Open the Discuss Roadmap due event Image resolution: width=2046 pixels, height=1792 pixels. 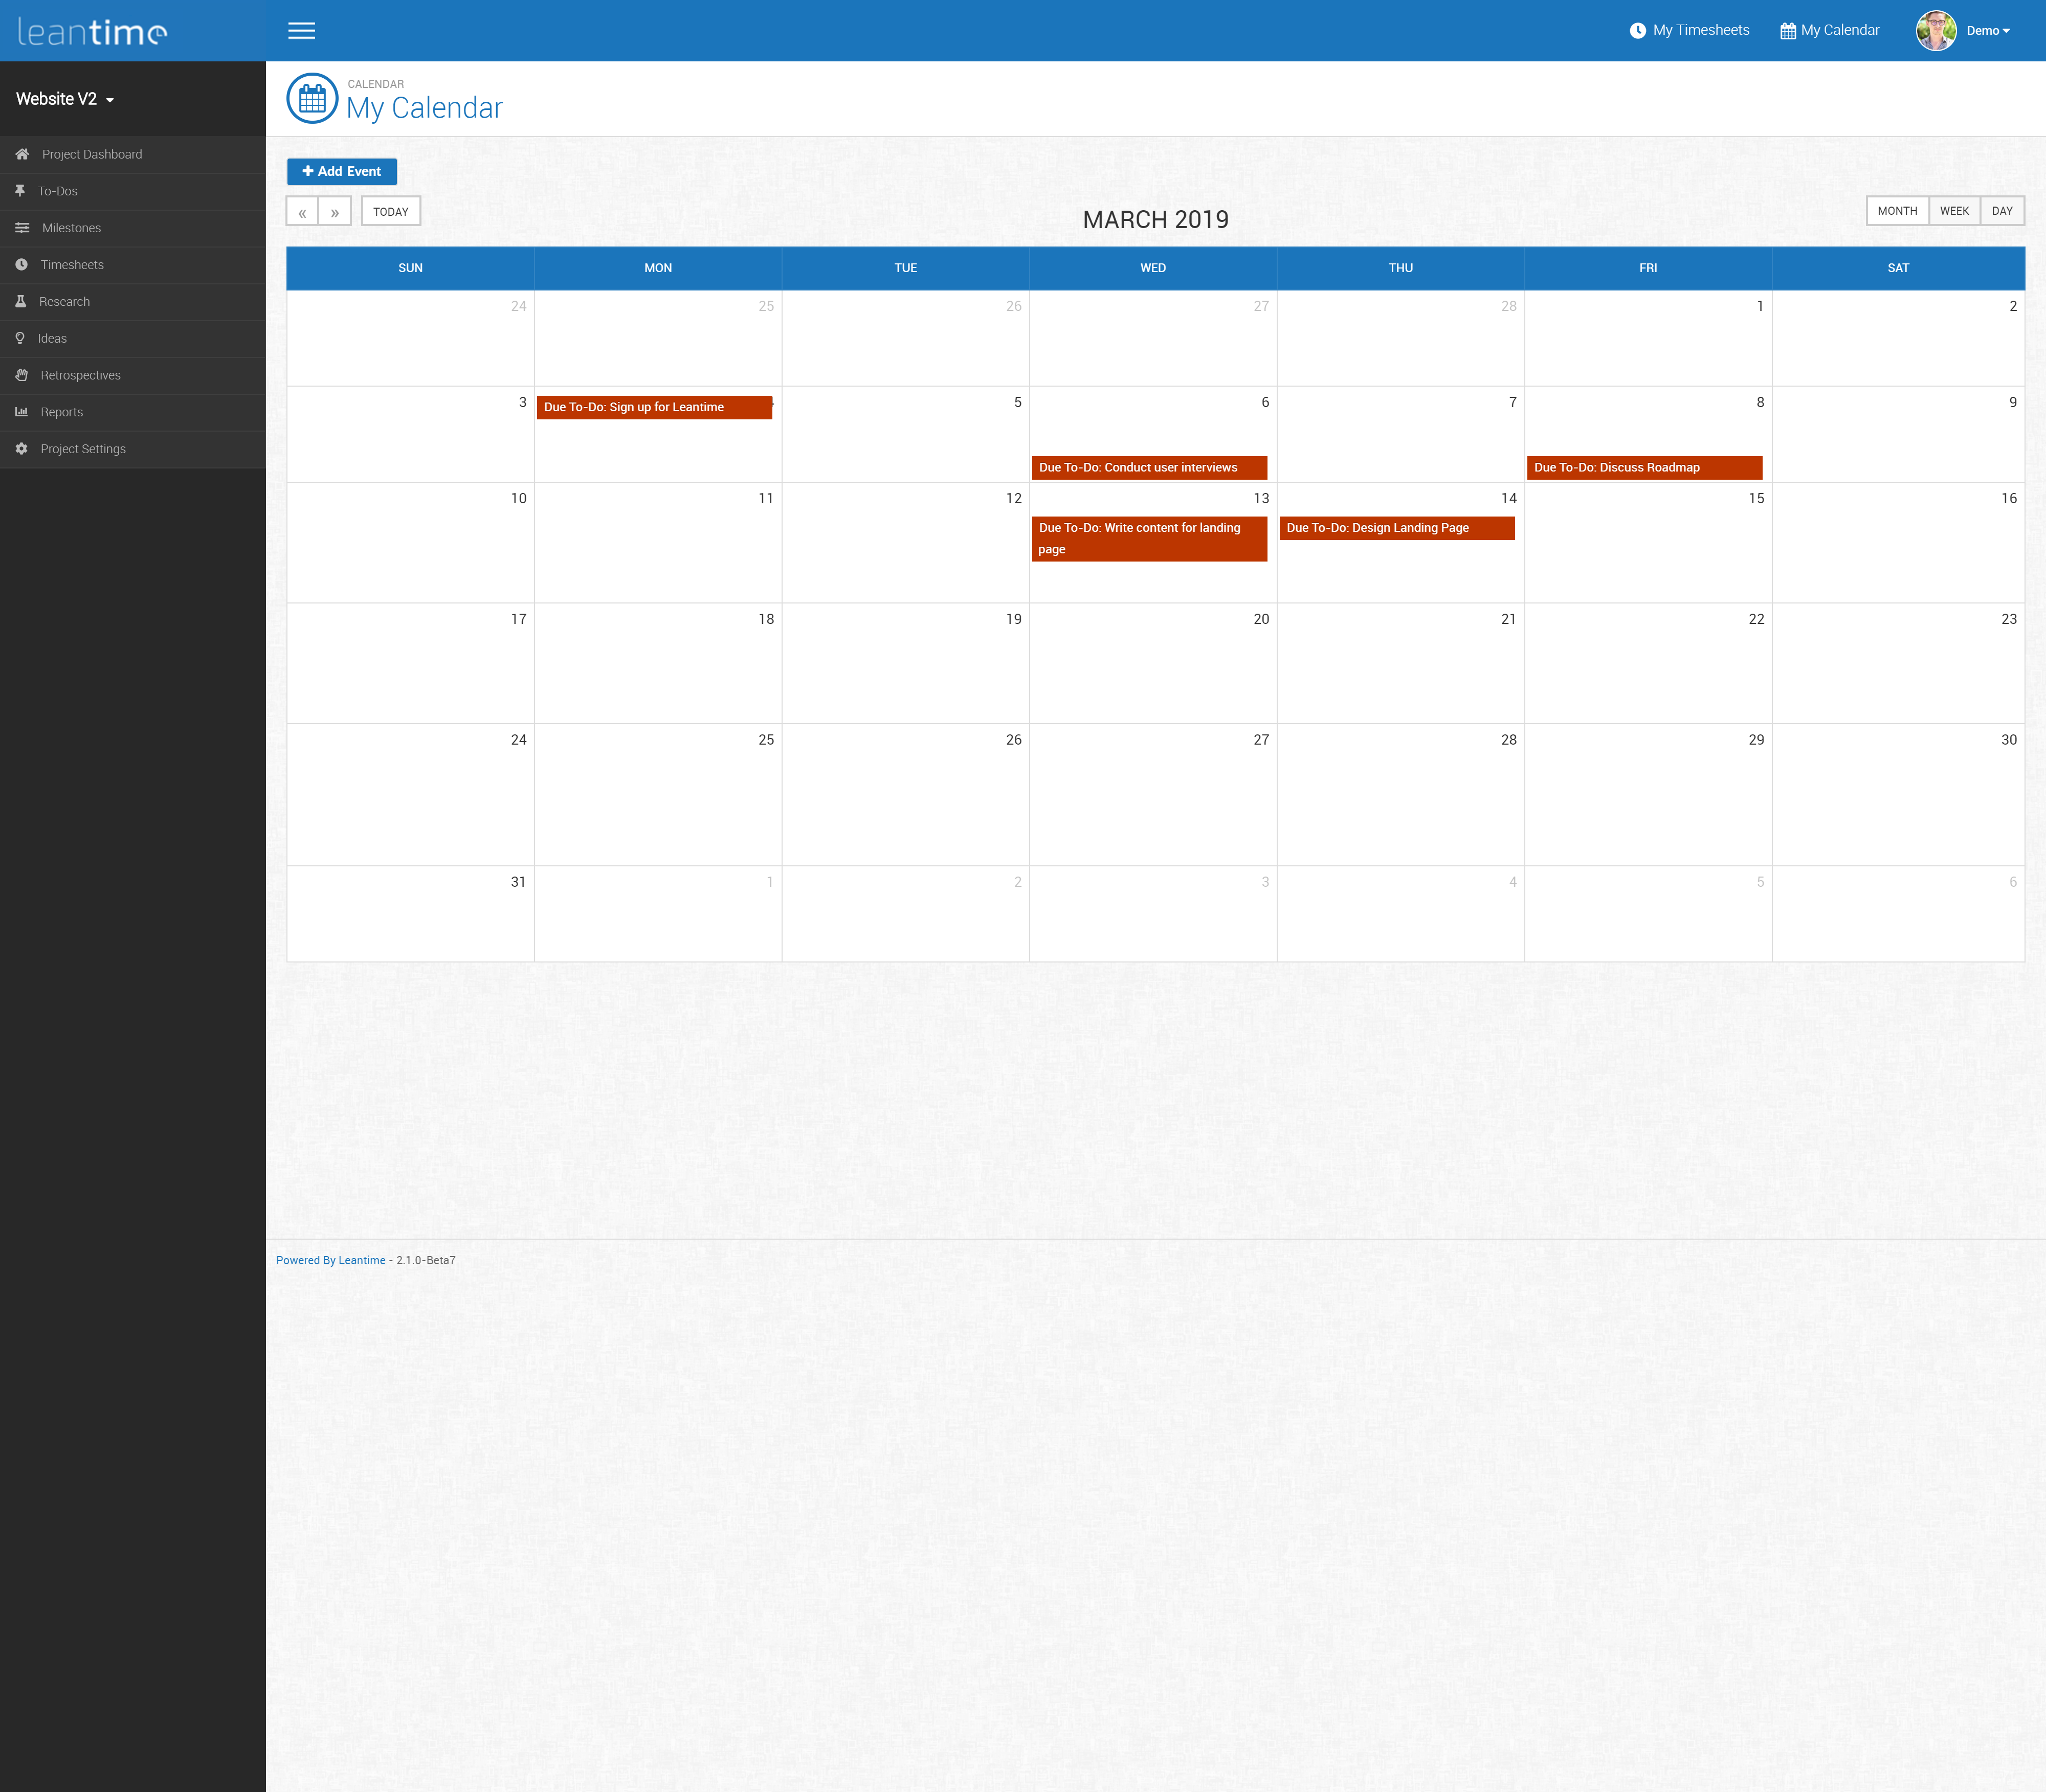point(1643,468)
